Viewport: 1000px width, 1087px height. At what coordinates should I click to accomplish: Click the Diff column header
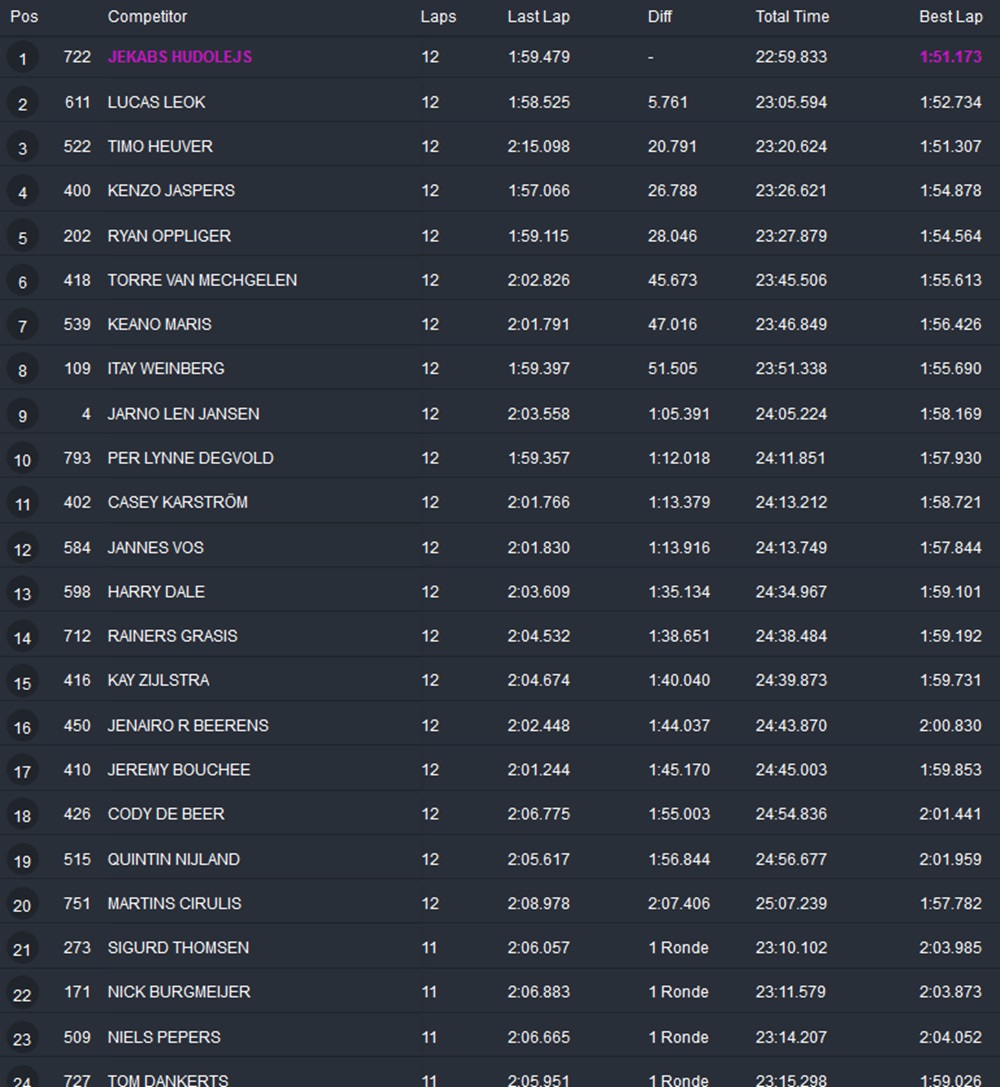coord(660,17)
